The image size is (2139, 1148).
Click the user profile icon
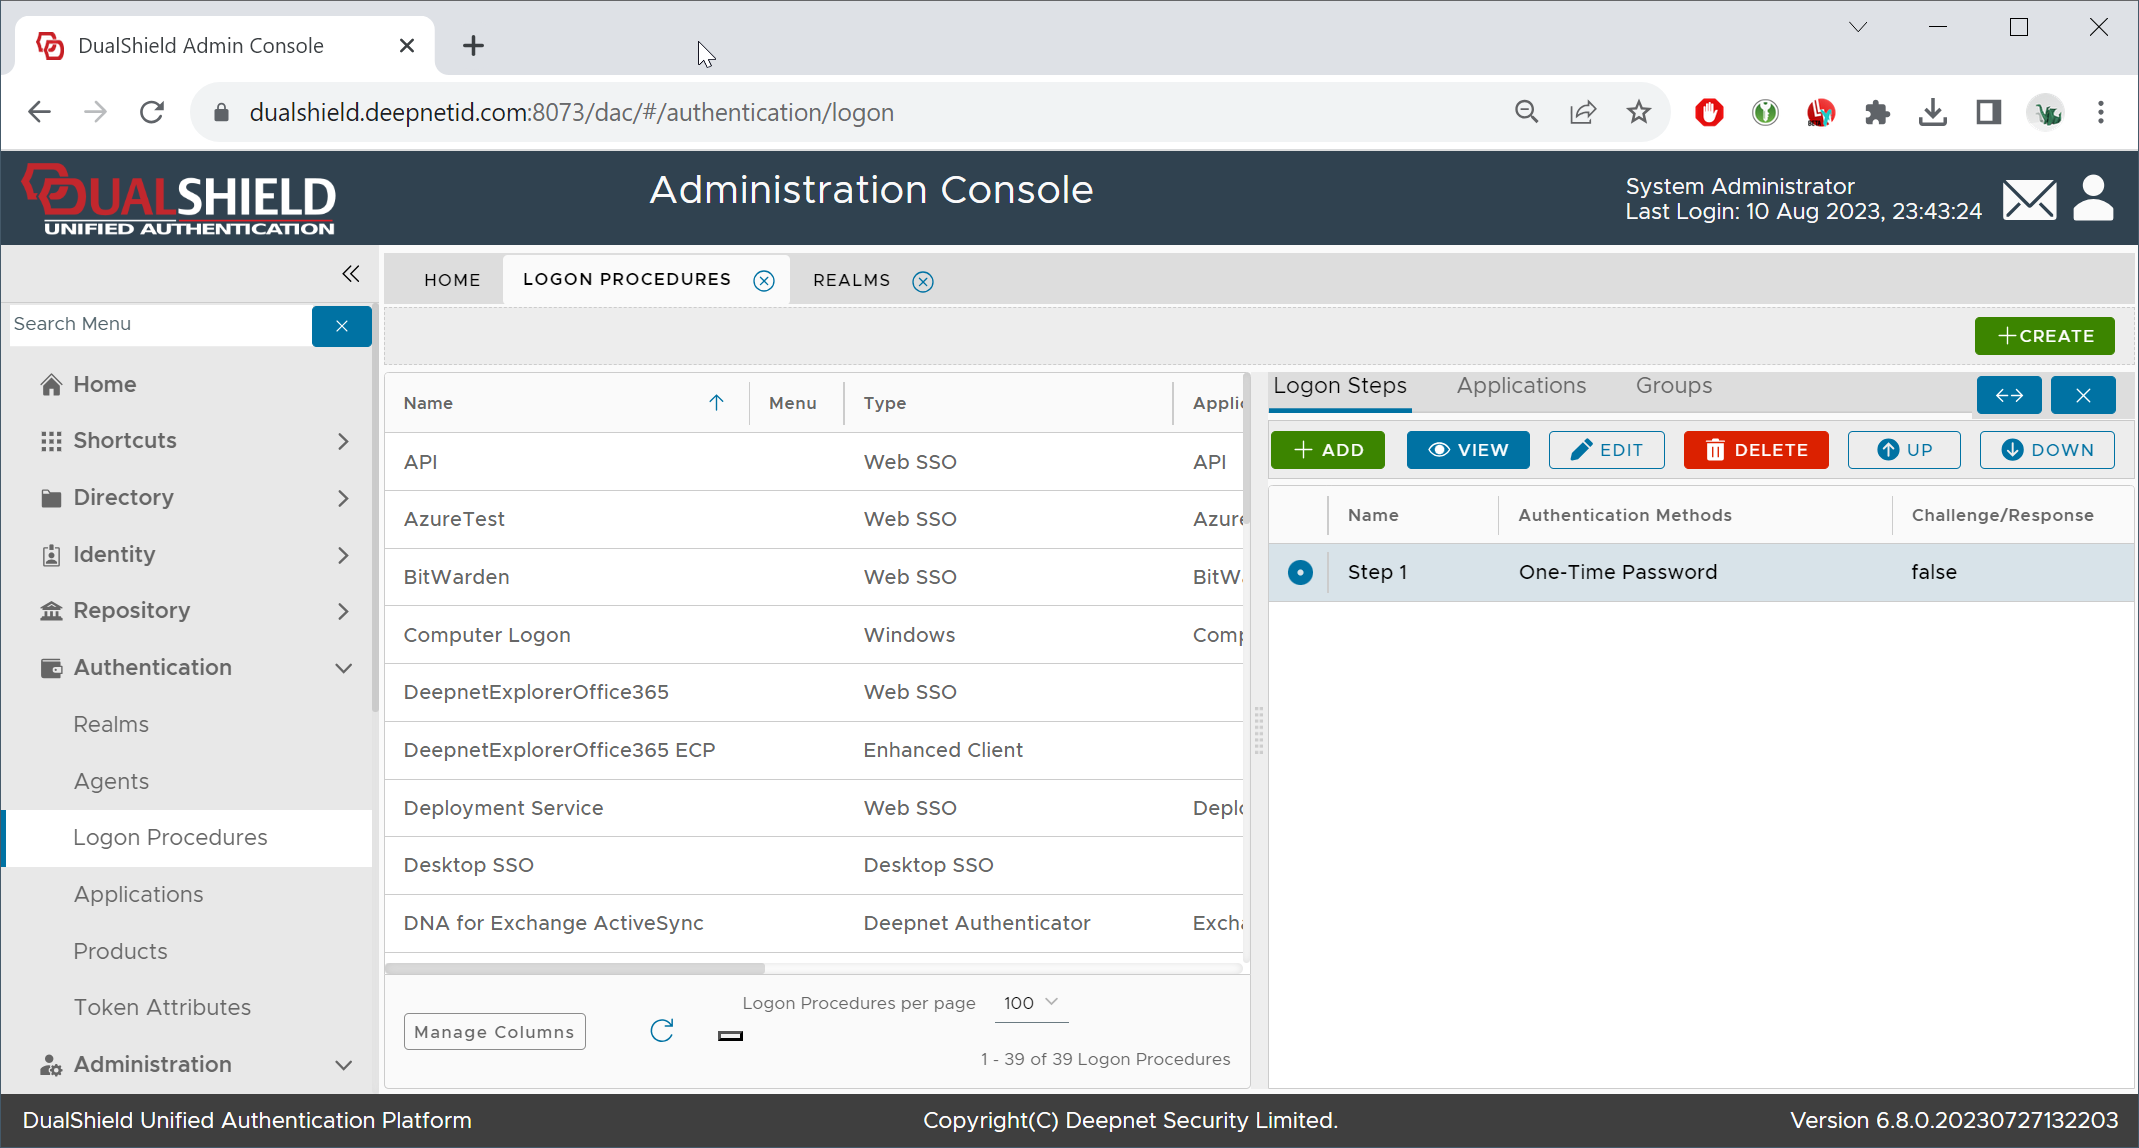click(x=2093, y=198)
